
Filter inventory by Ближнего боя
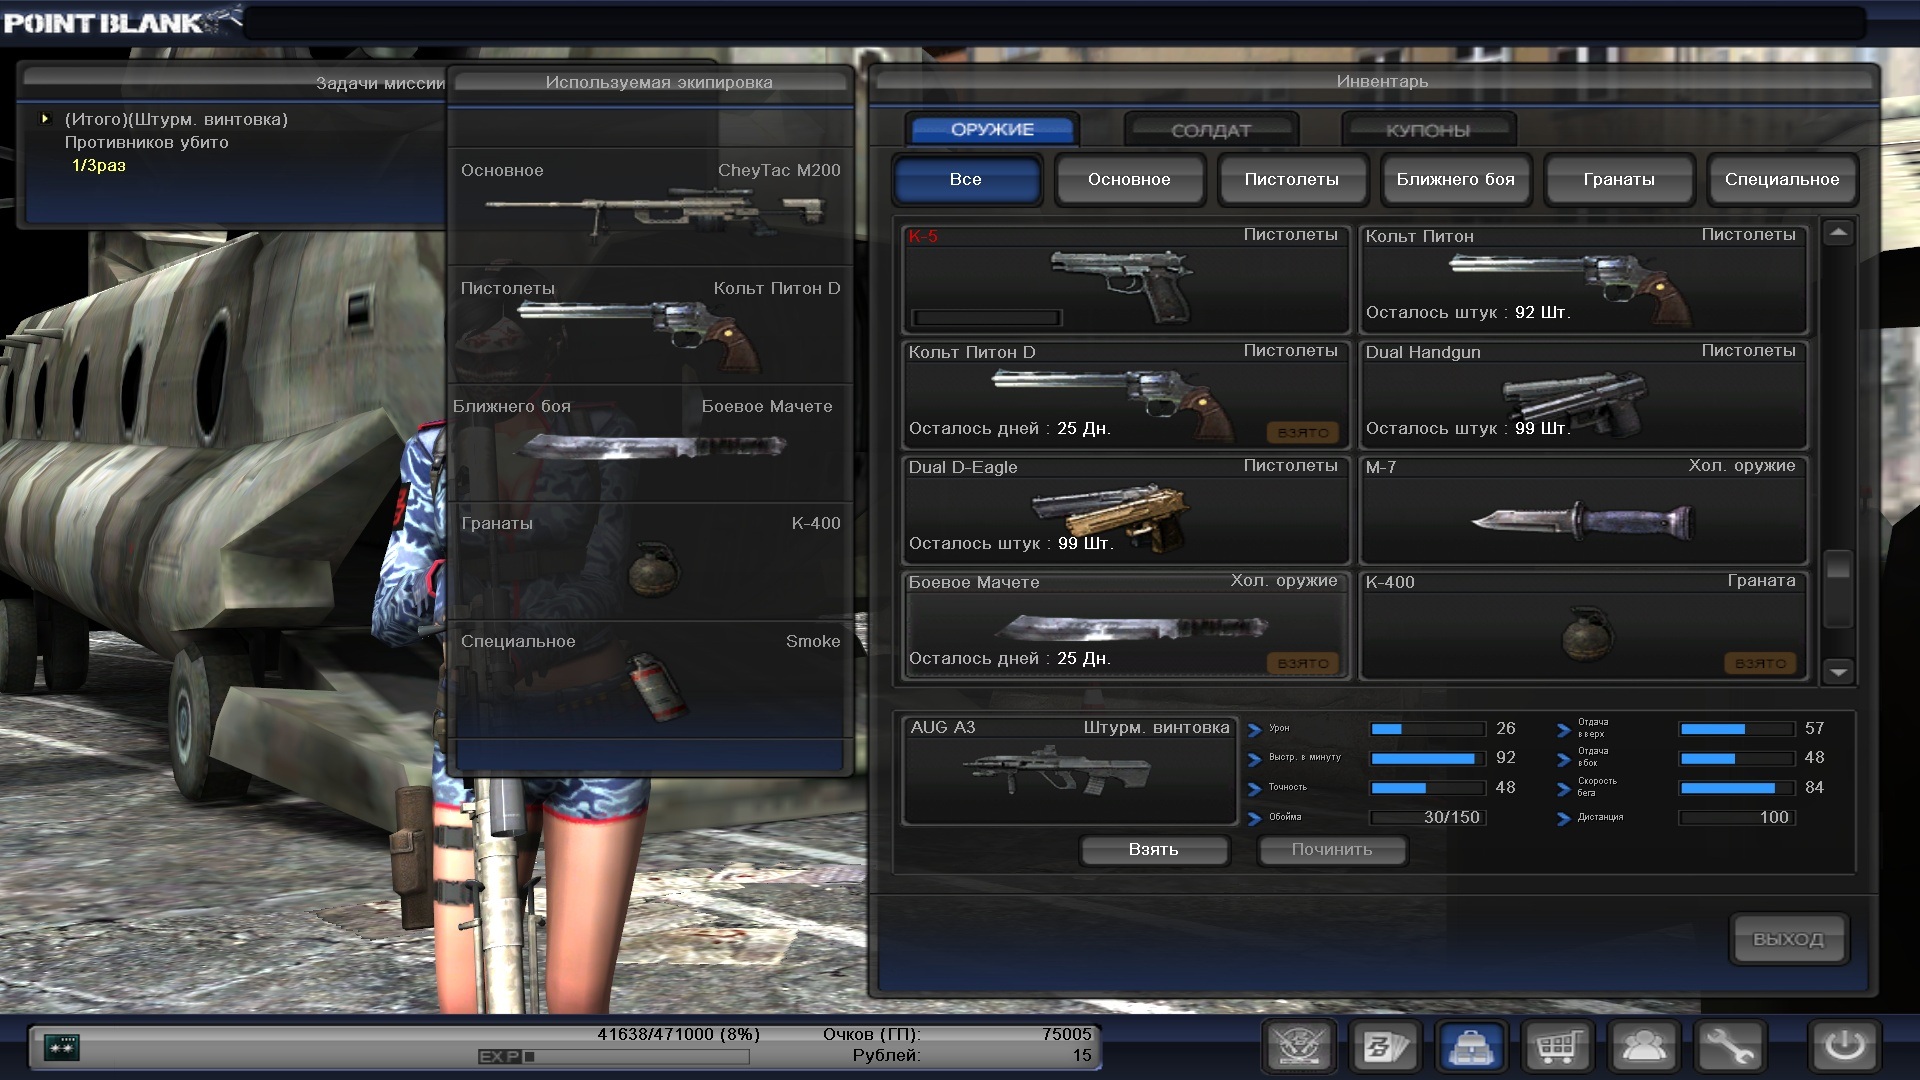1456,180
